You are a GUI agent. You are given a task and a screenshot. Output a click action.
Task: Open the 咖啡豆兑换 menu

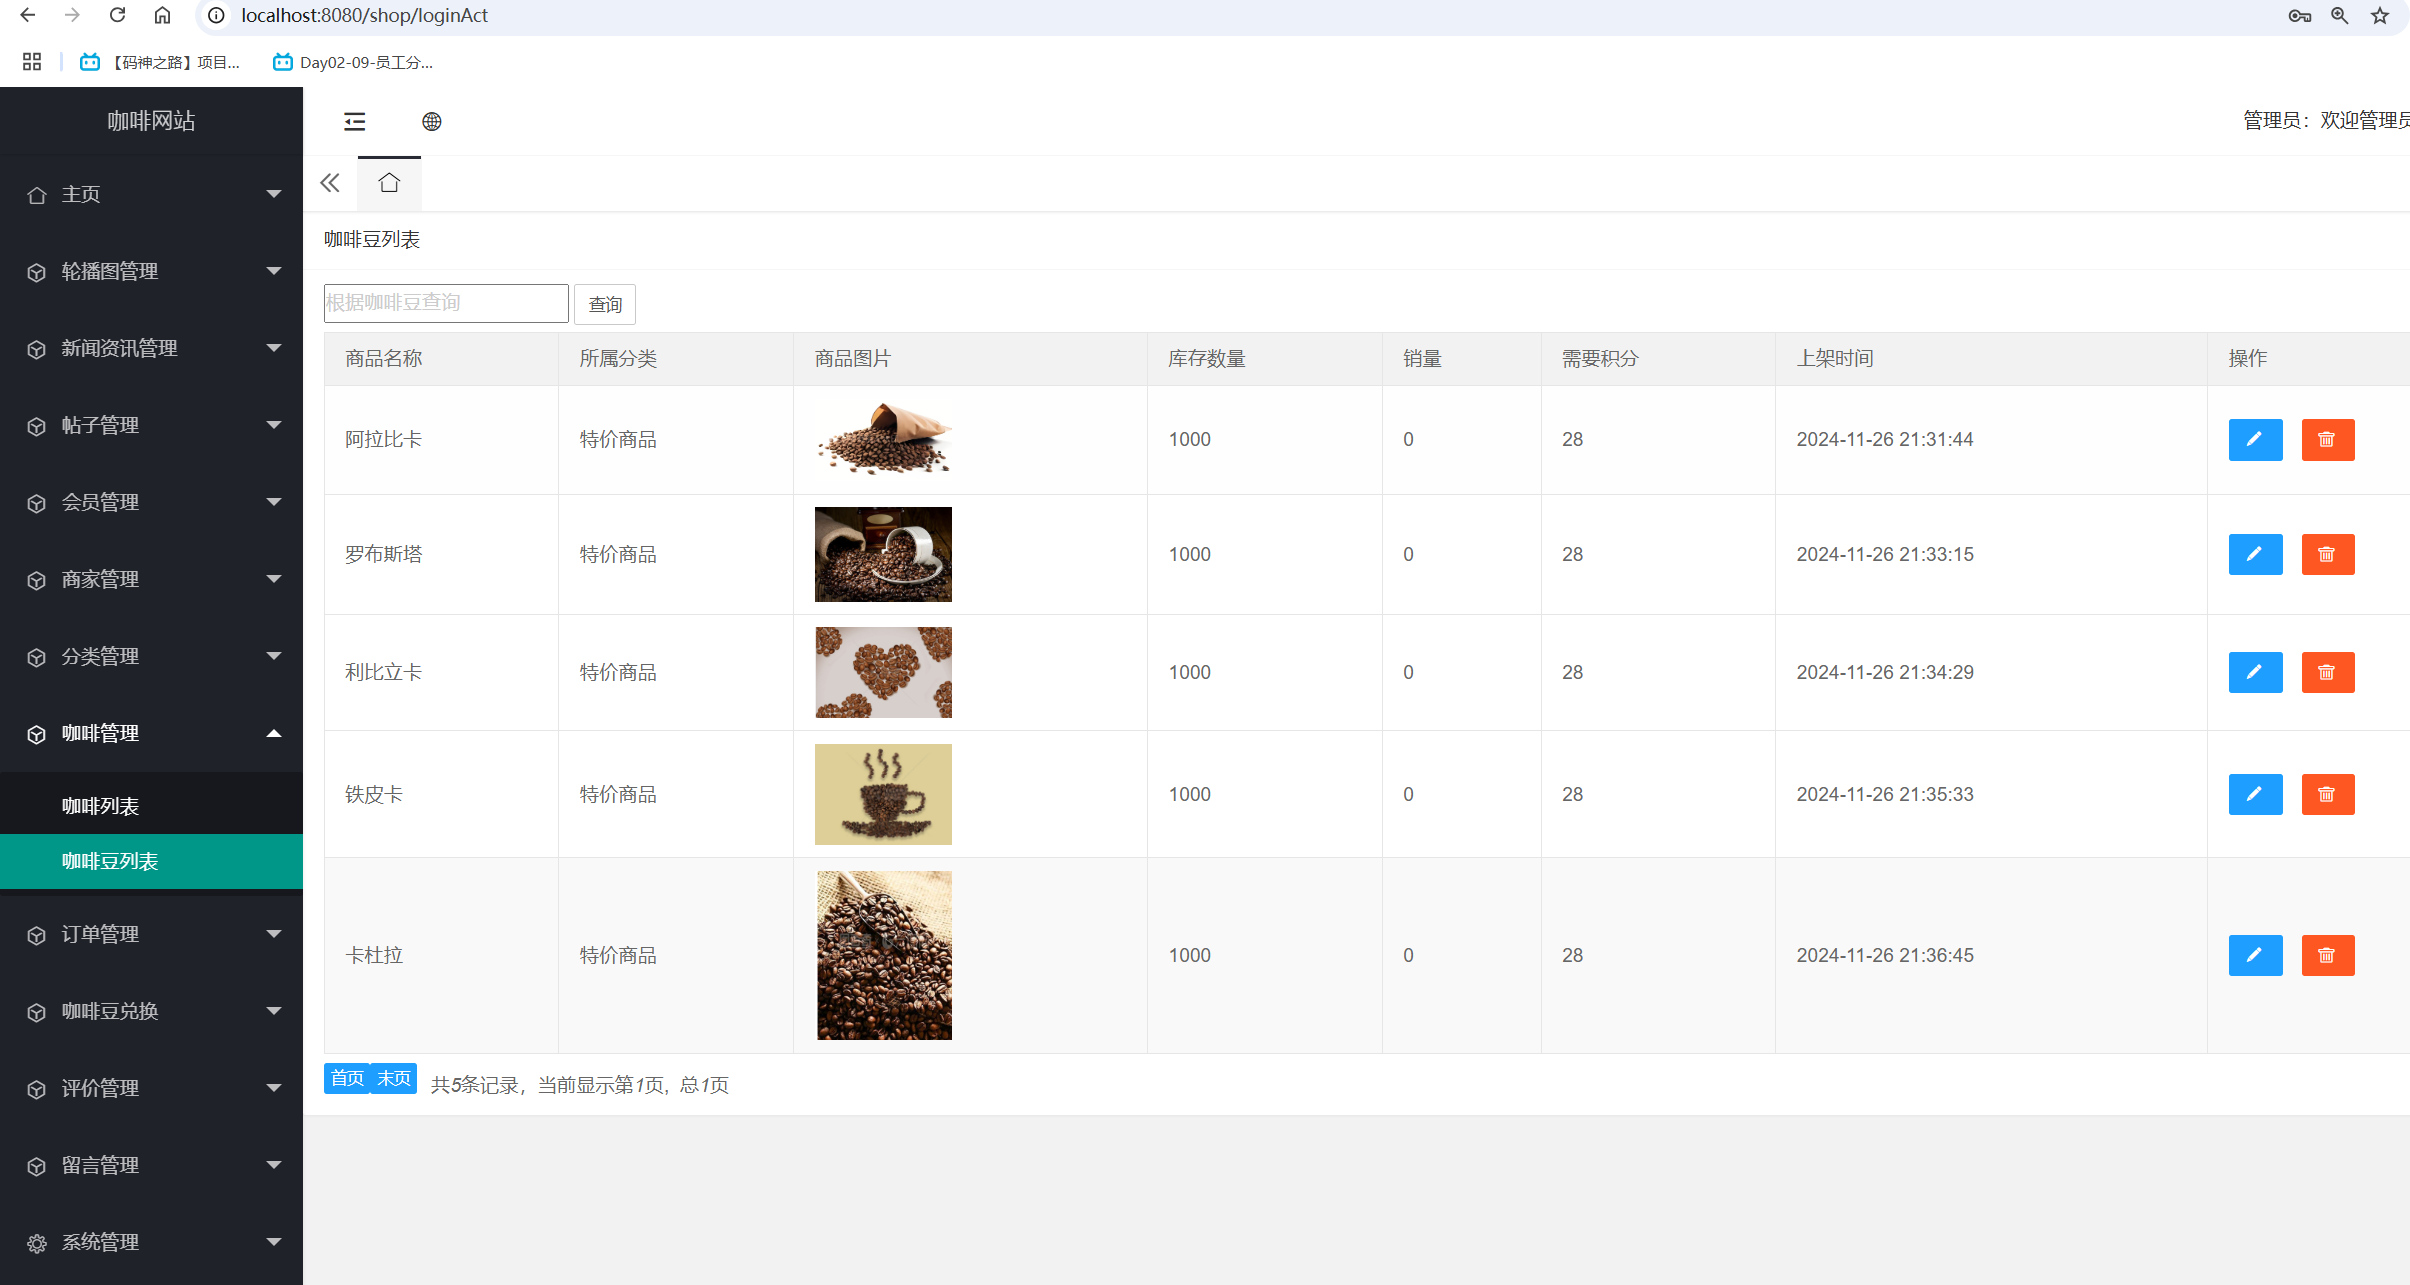151,1011
